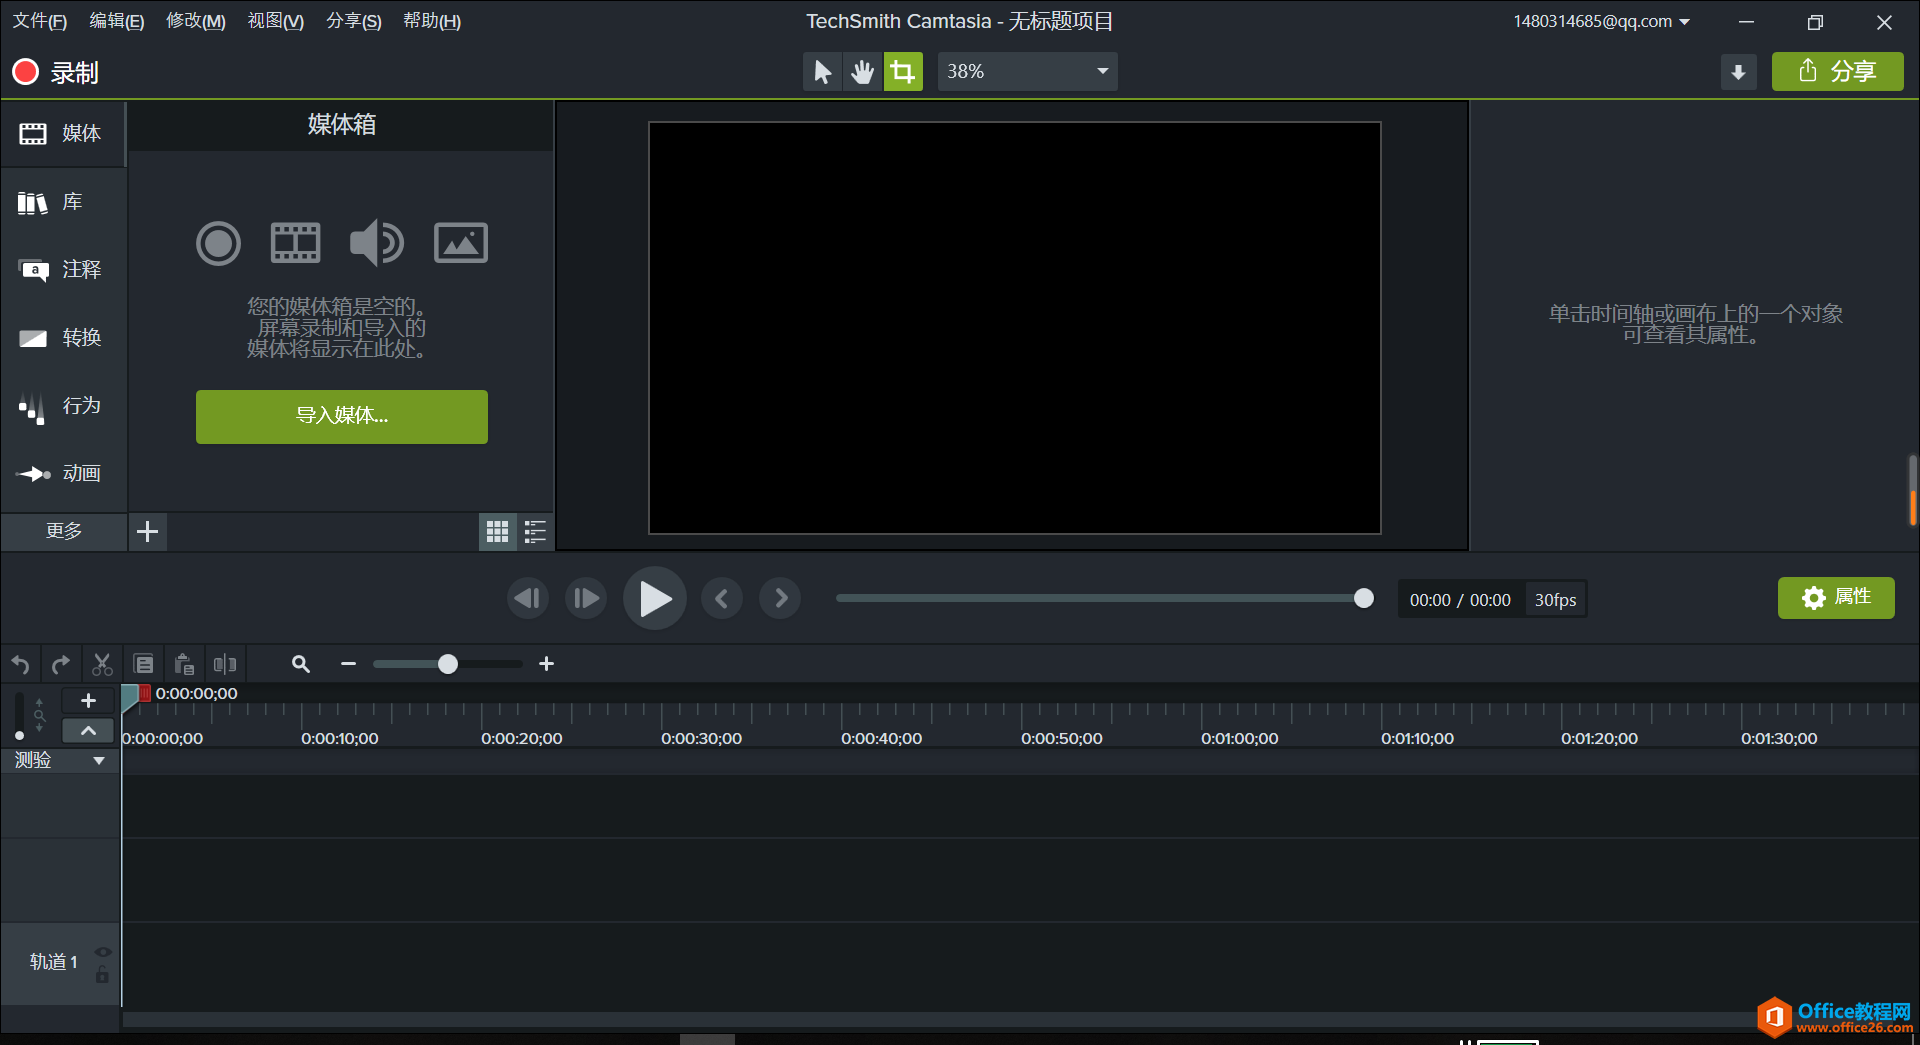The height and width of the screenshot is (1045, 1920).
Task: Zoom out timeline with minus button
Action: (x=348, y=664)
